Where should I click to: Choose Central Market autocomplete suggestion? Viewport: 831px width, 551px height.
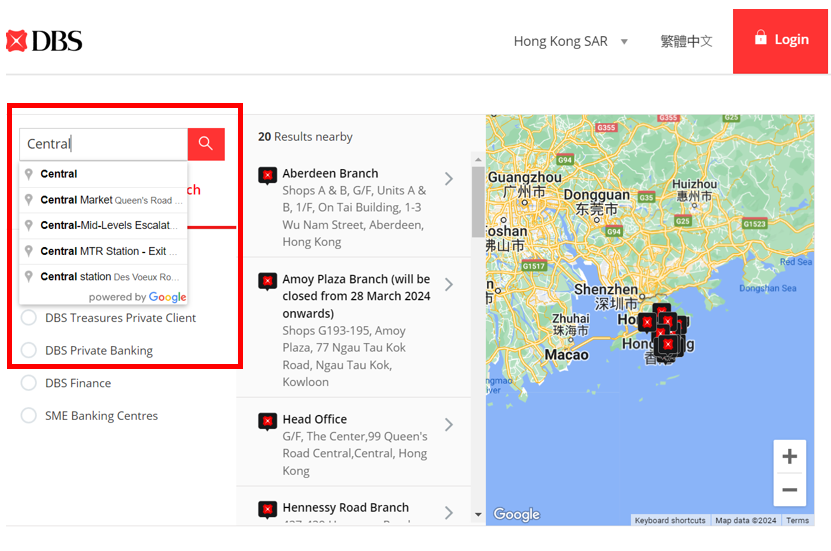point(104,200)
